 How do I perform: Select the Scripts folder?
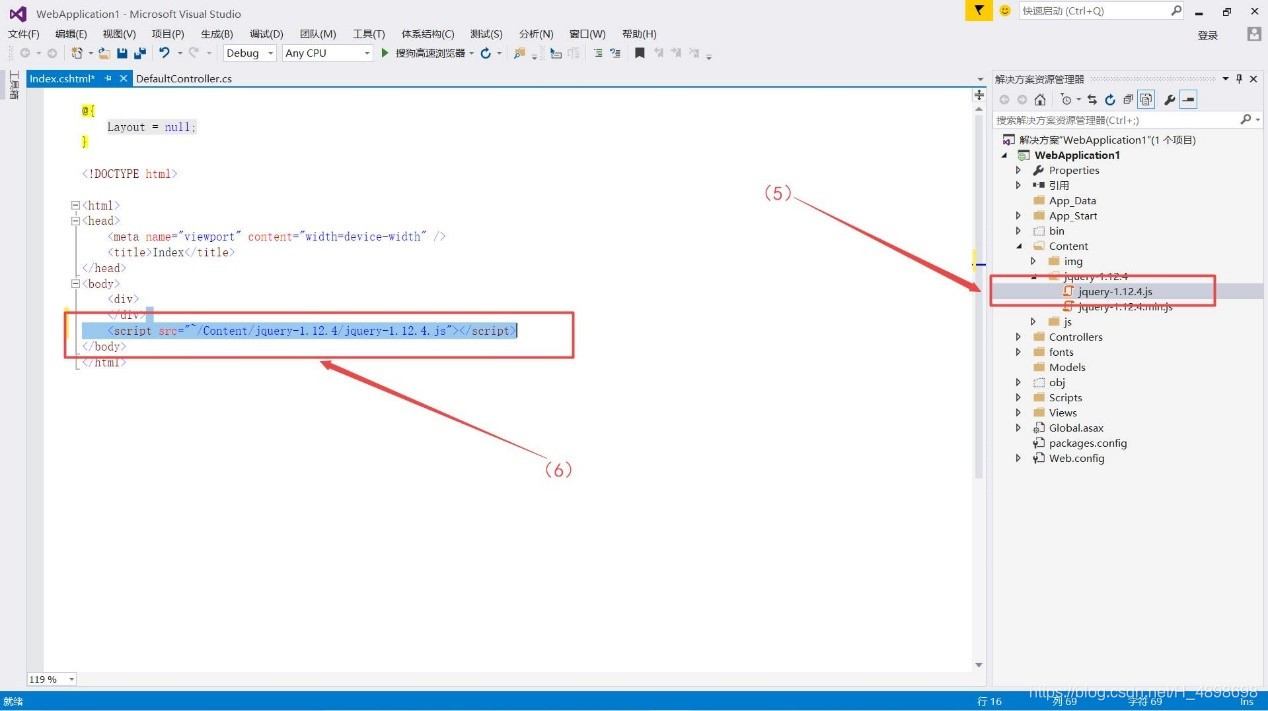1065,398
